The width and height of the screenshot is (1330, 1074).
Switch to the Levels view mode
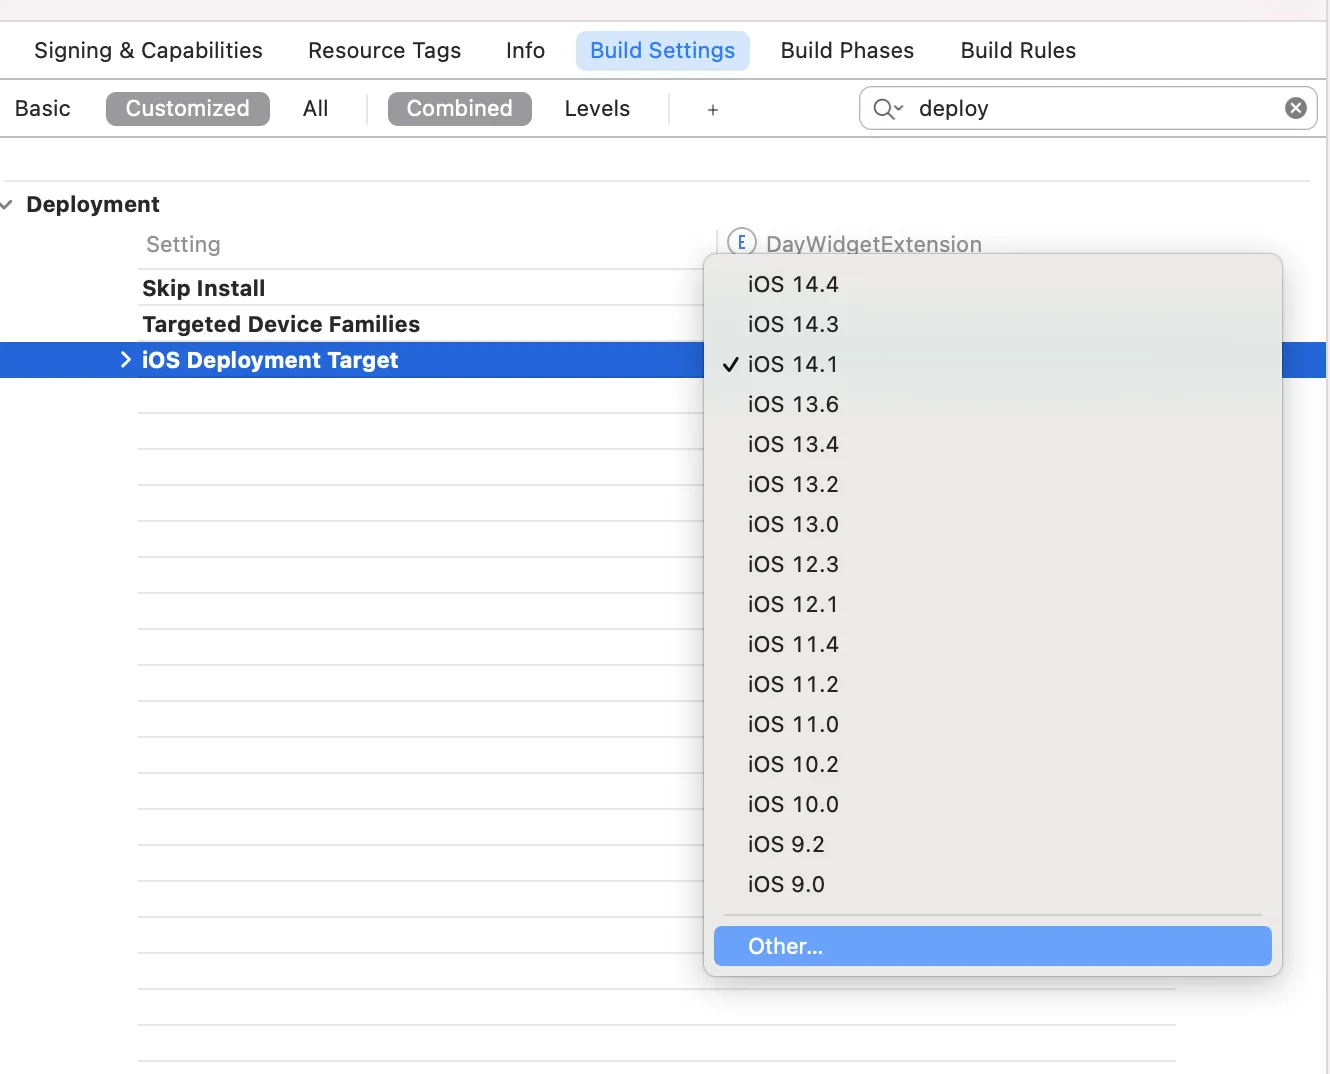[x=597, y=109]
